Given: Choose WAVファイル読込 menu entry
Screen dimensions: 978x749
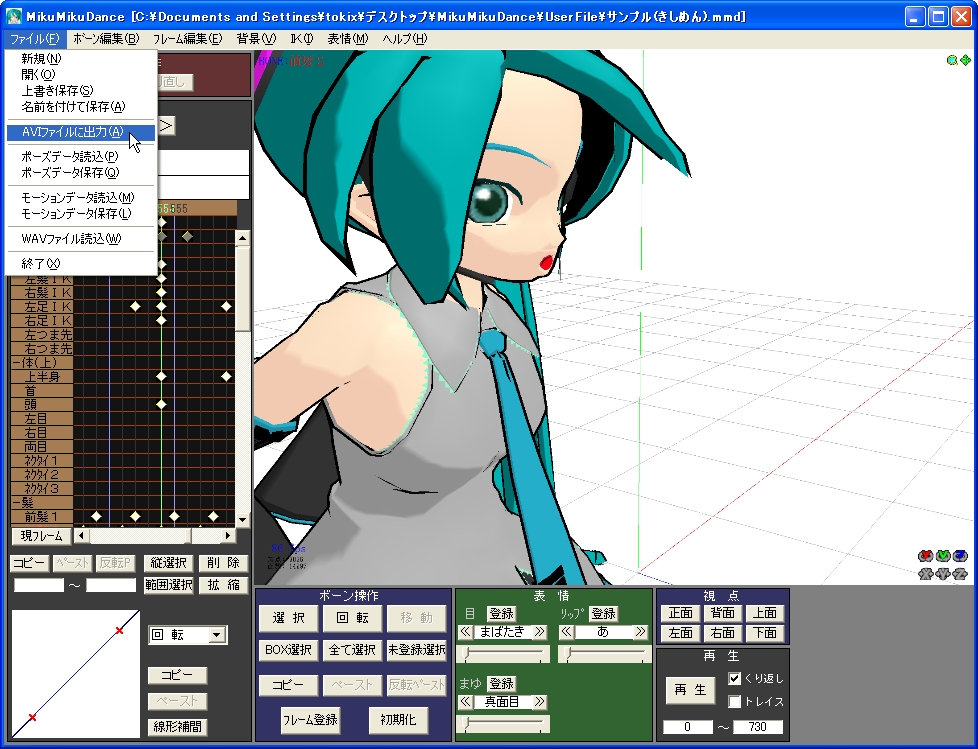Looking at the screenshot, I should 81,238.
